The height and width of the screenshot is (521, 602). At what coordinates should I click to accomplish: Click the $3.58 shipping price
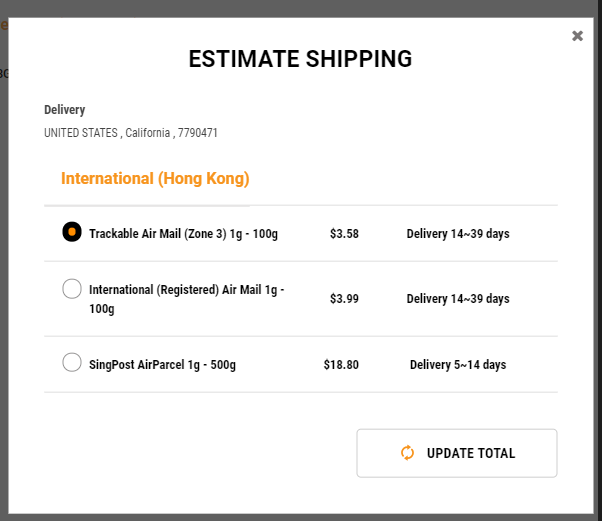[344, 233]
